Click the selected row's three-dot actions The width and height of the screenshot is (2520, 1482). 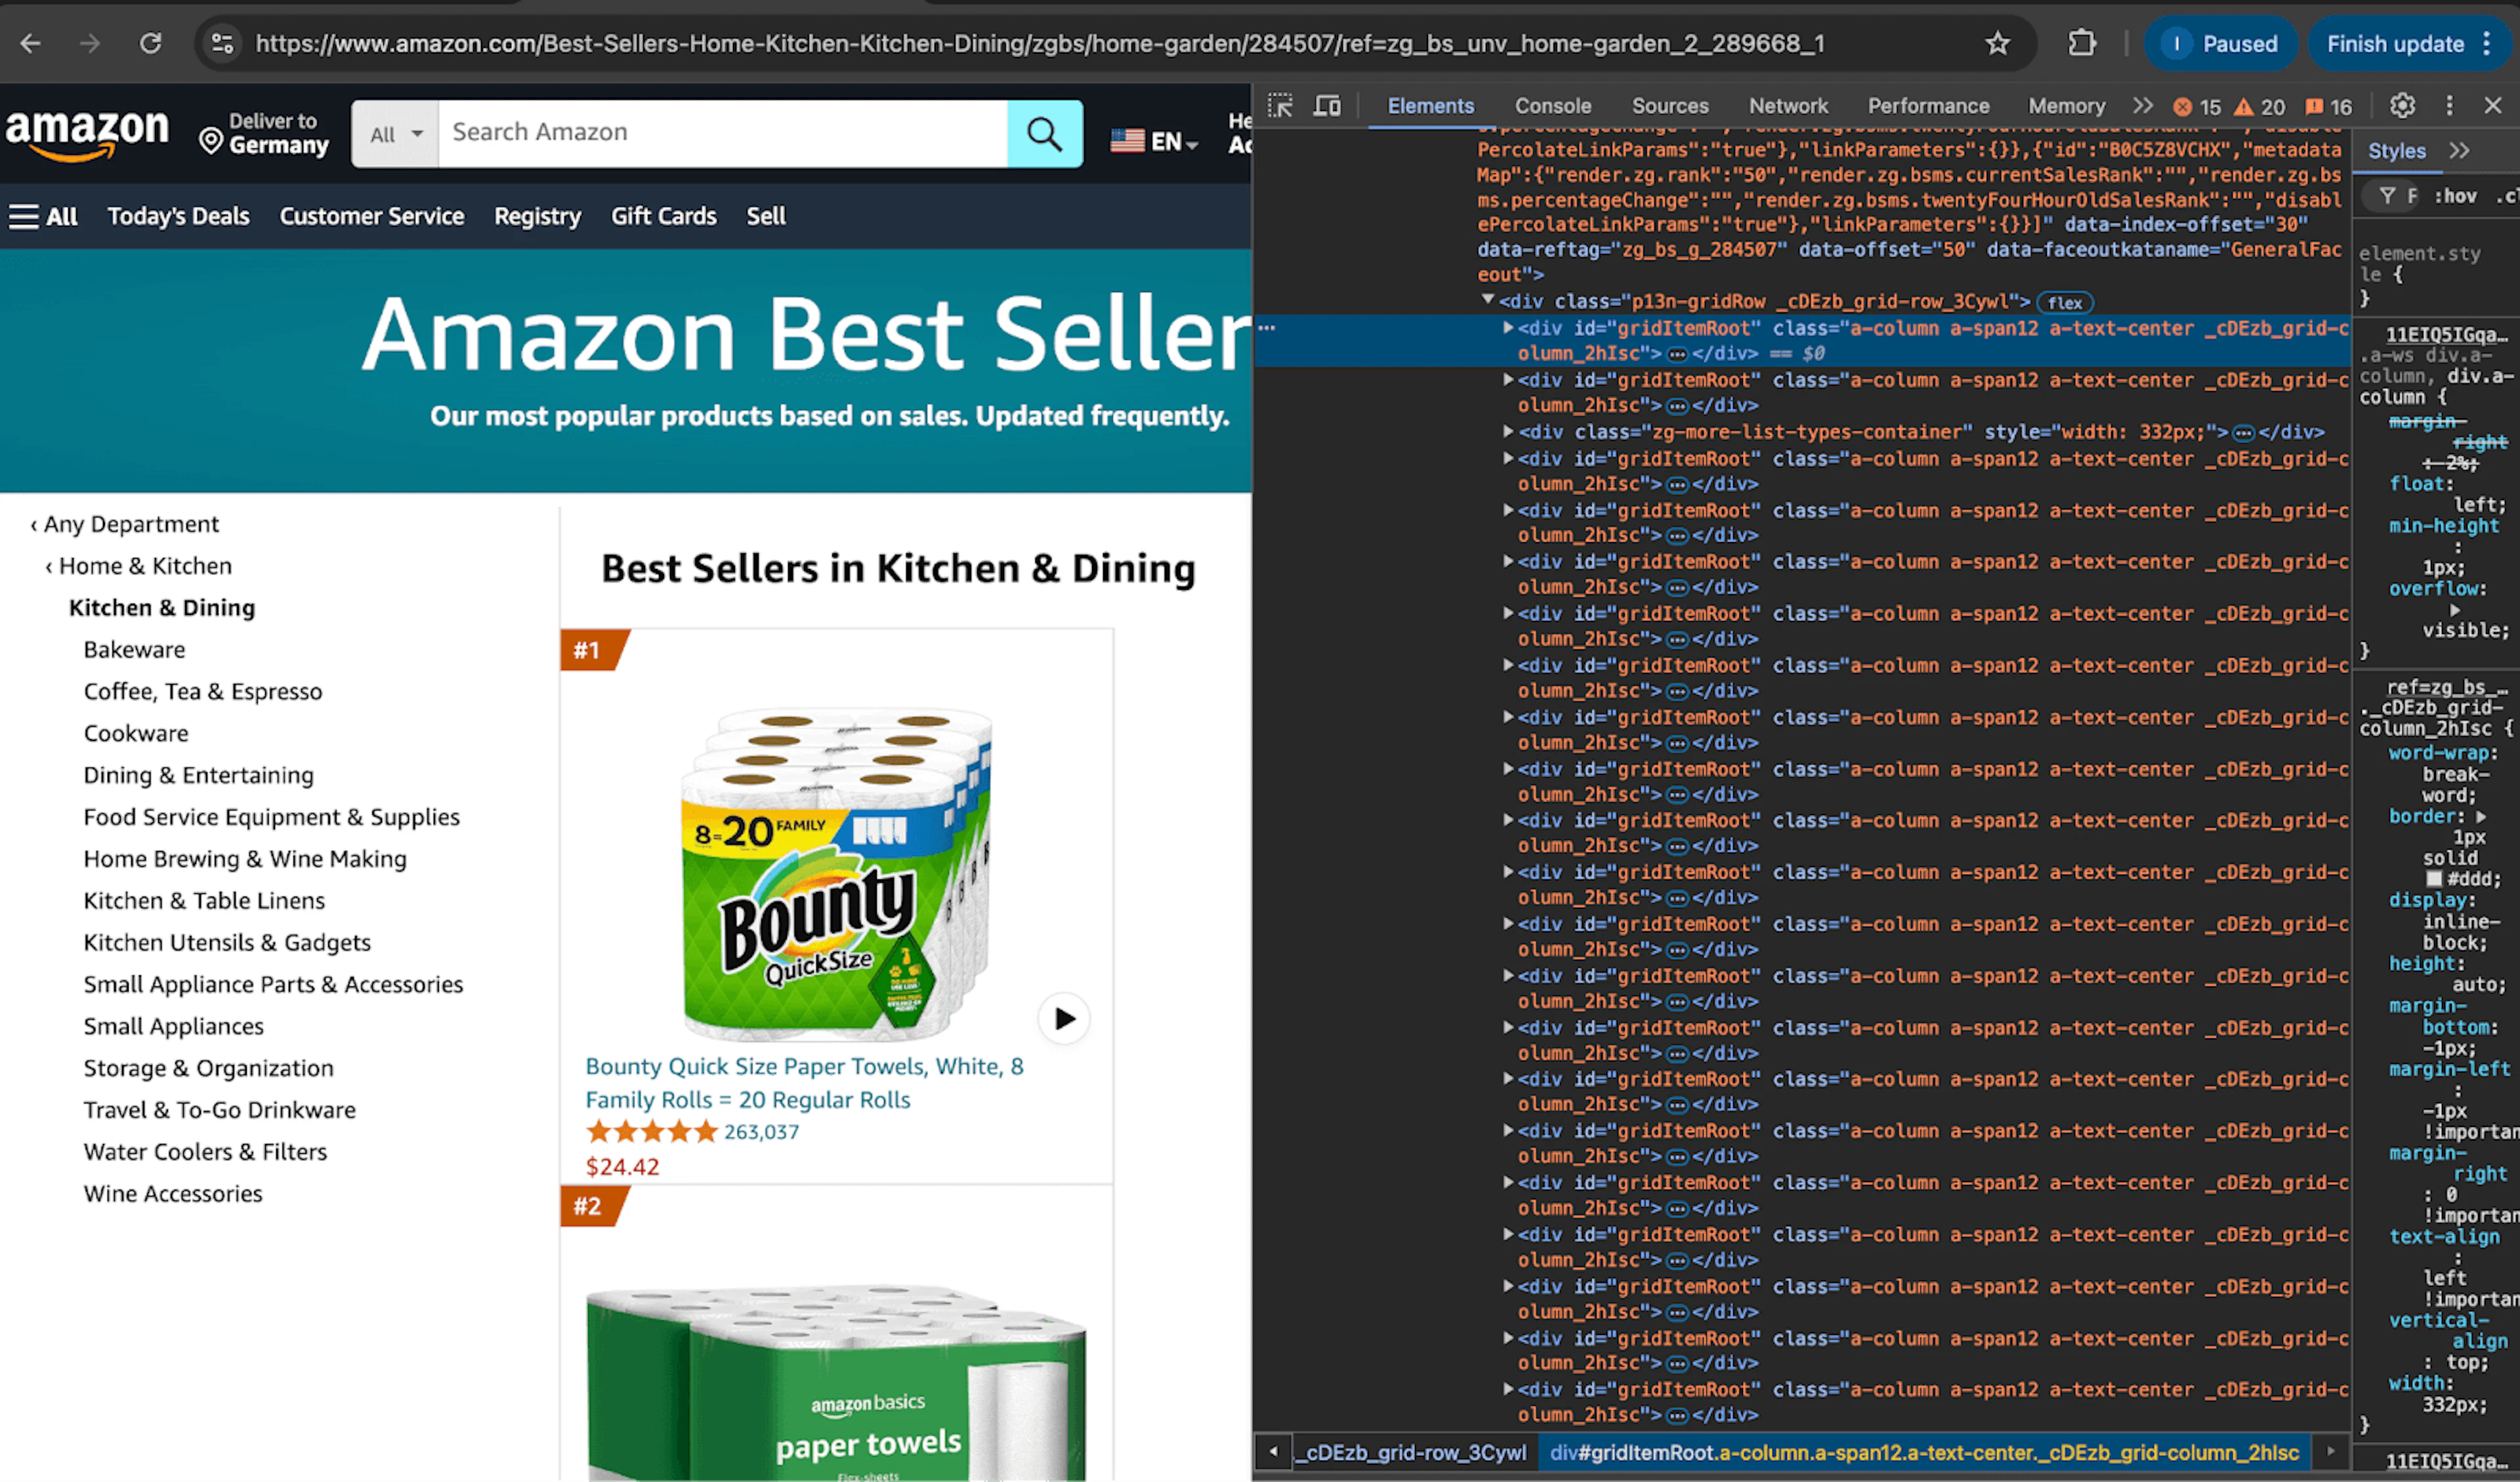1267,328
